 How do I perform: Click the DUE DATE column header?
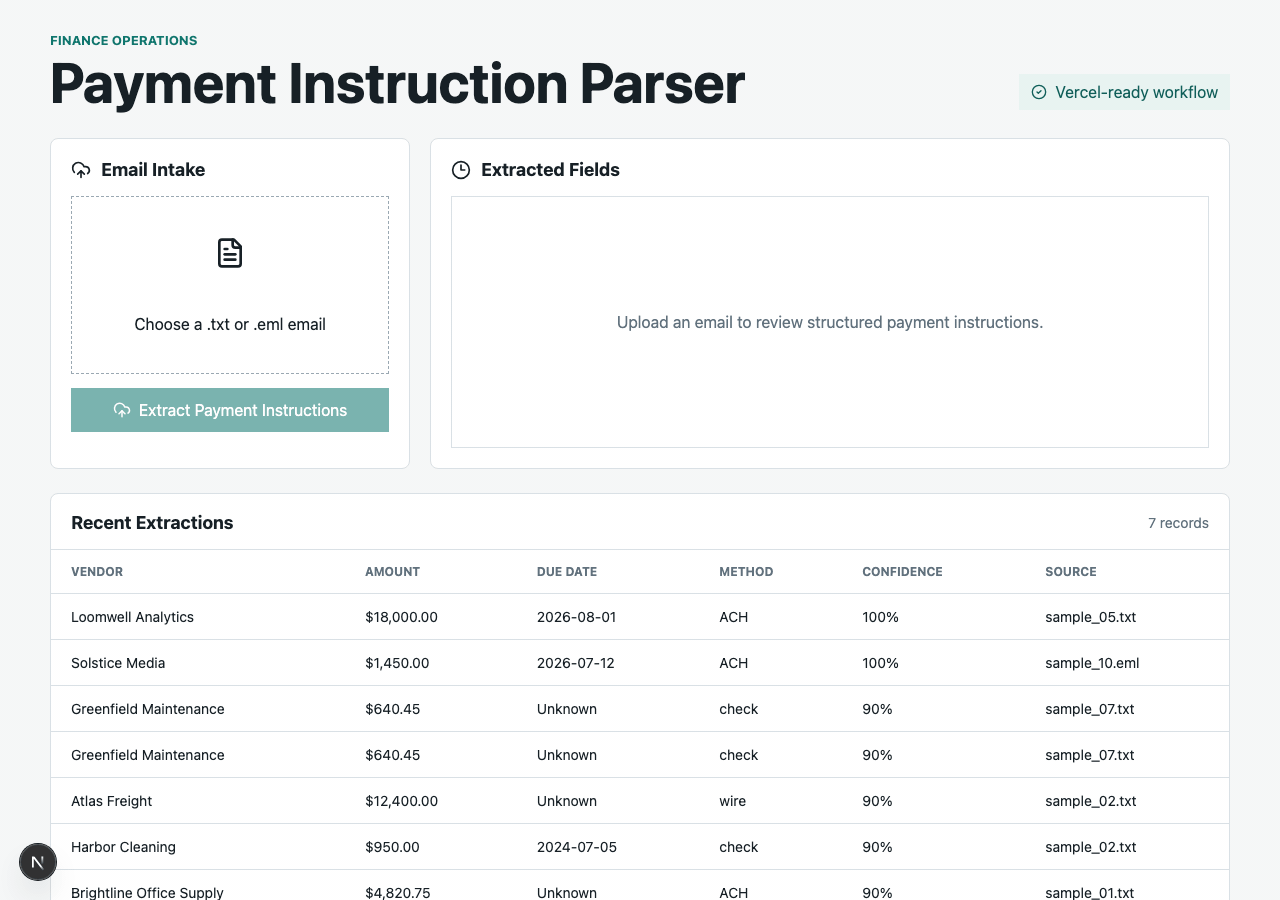(567, 572)
